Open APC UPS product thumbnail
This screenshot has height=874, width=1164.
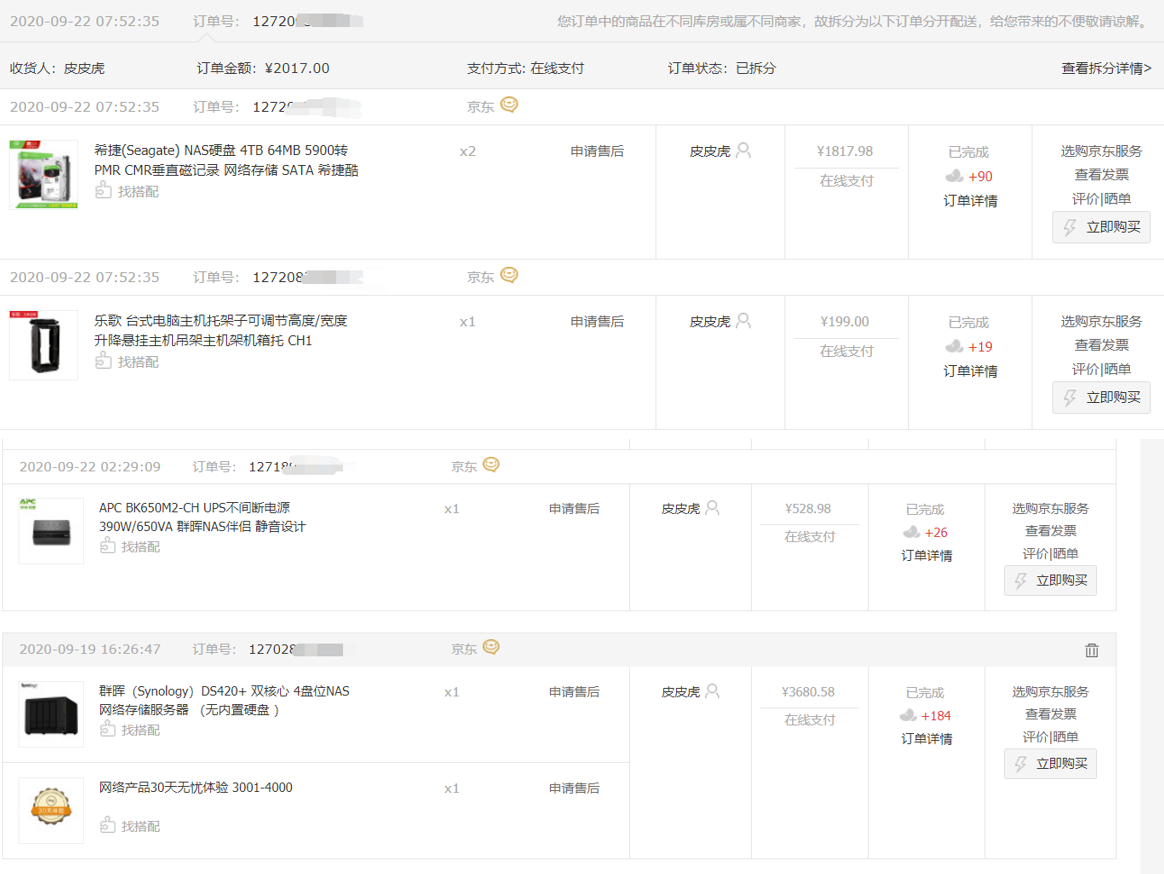51,531
